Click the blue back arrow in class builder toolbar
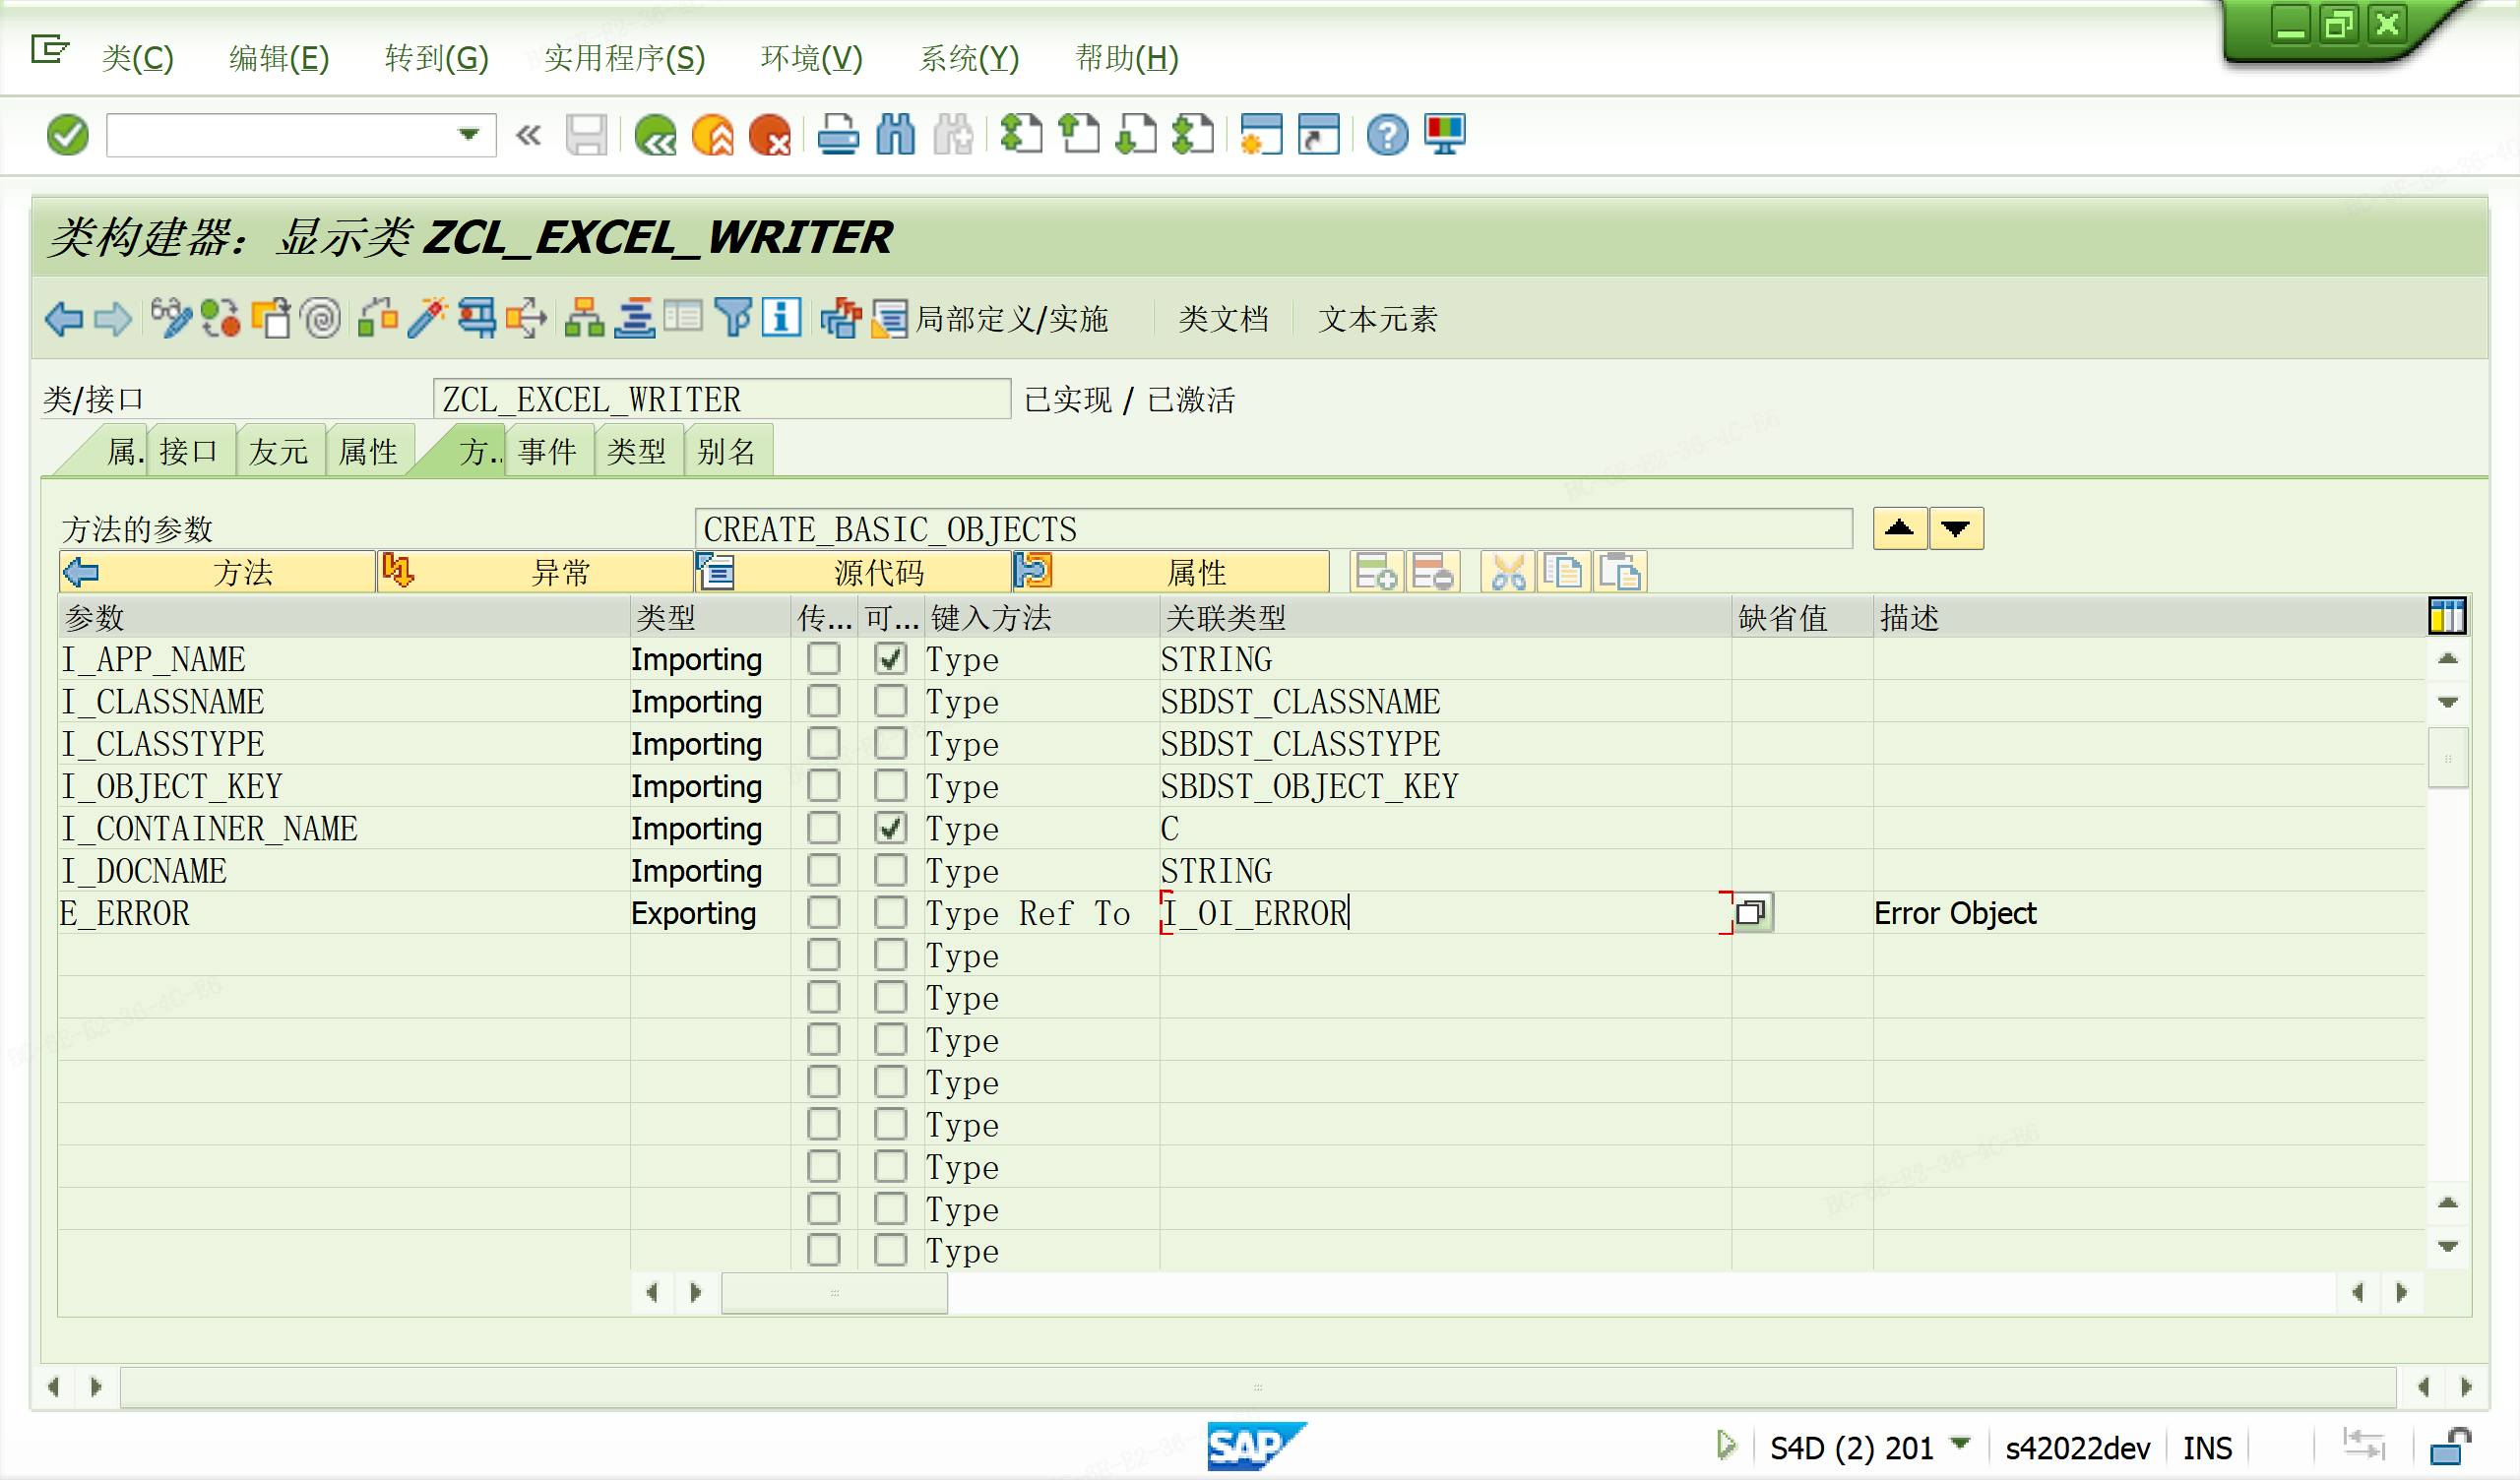 click(x=64, y=319)
